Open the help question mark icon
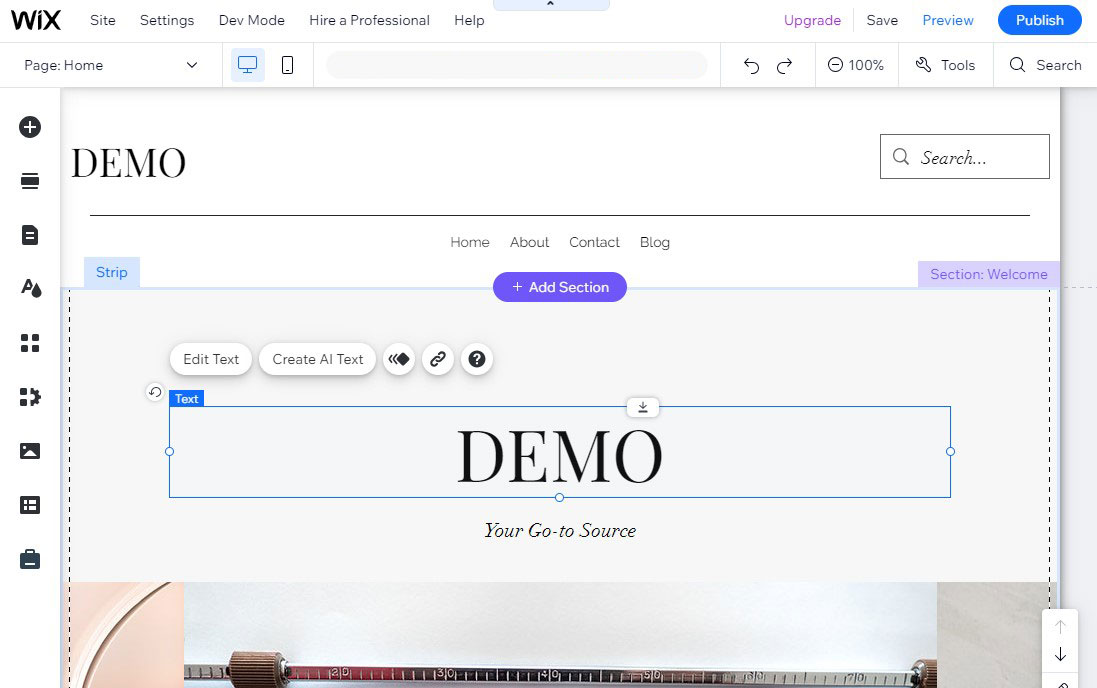1097x688 pixels. click(477, 359)
